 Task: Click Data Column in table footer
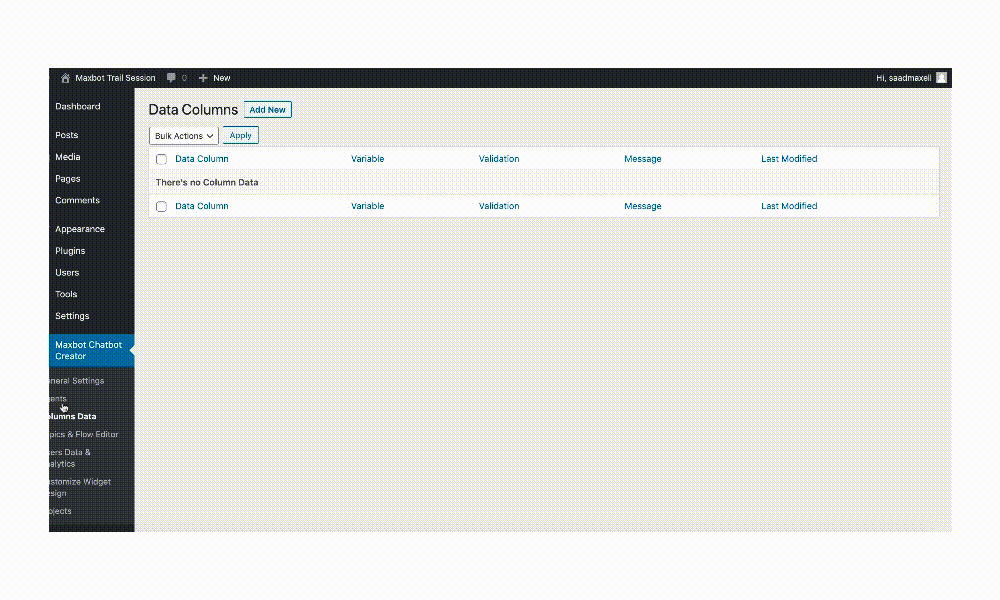click(202, 206)
